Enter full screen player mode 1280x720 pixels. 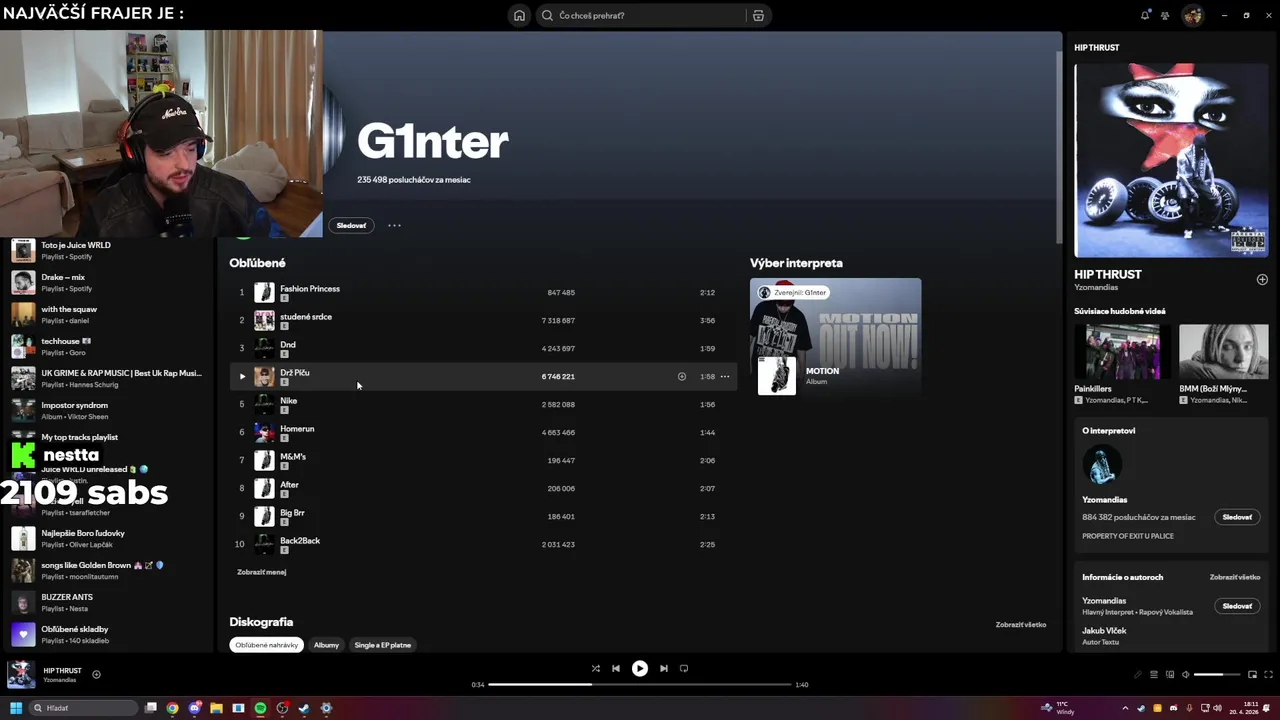(1267, 675)
